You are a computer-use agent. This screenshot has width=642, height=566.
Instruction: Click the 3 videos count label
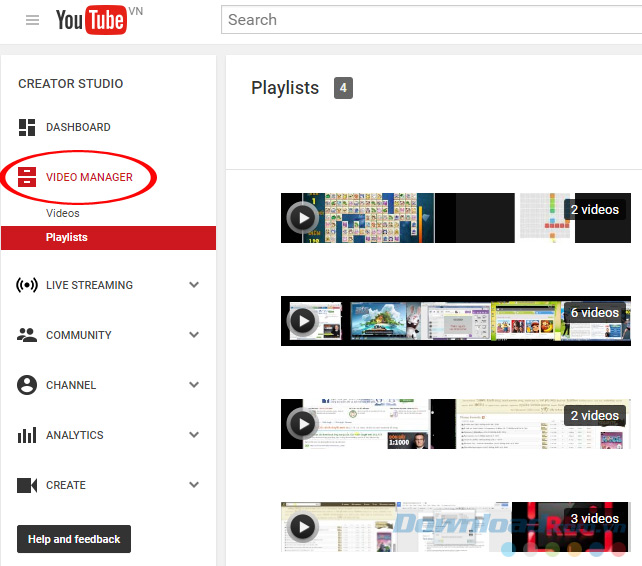point(595,518)
